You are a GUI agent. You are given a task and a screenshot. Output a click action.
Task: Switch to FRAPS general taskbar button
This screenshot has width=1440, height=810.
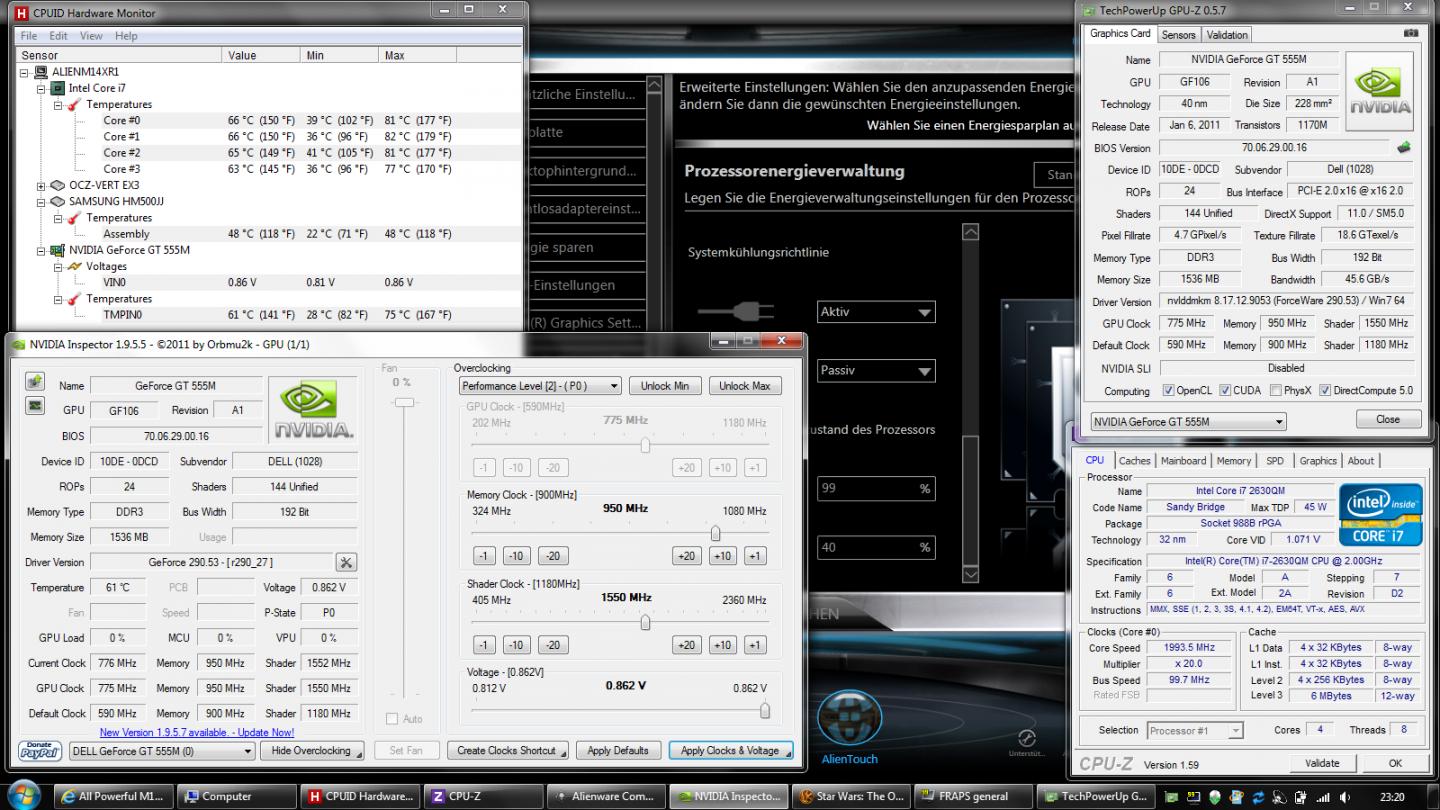973,796
